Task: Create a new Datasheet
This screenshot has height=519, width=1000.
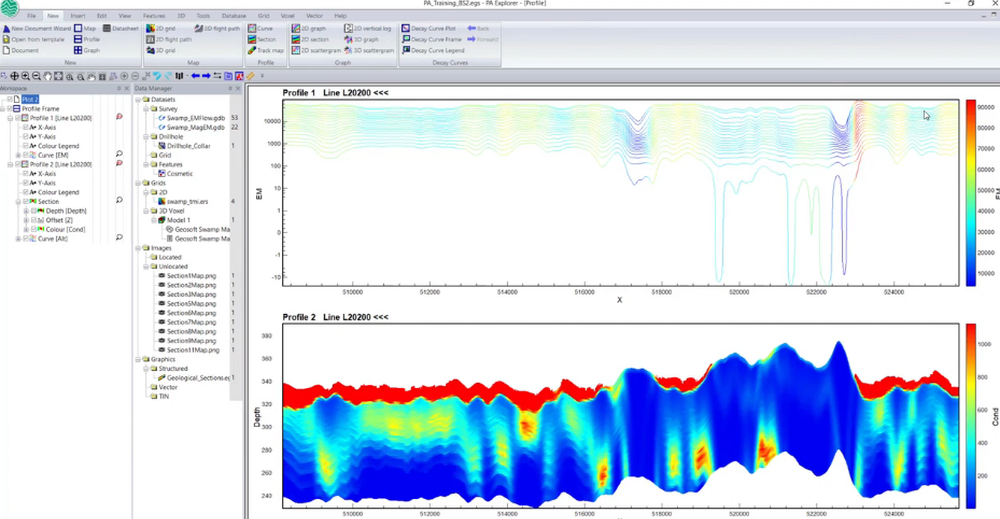Action: [121, 29]
